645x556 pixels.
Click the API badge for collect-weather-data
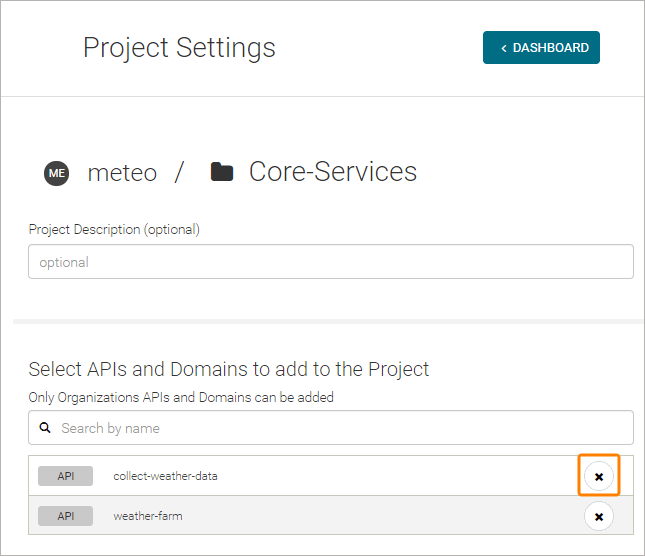[65, 476]
